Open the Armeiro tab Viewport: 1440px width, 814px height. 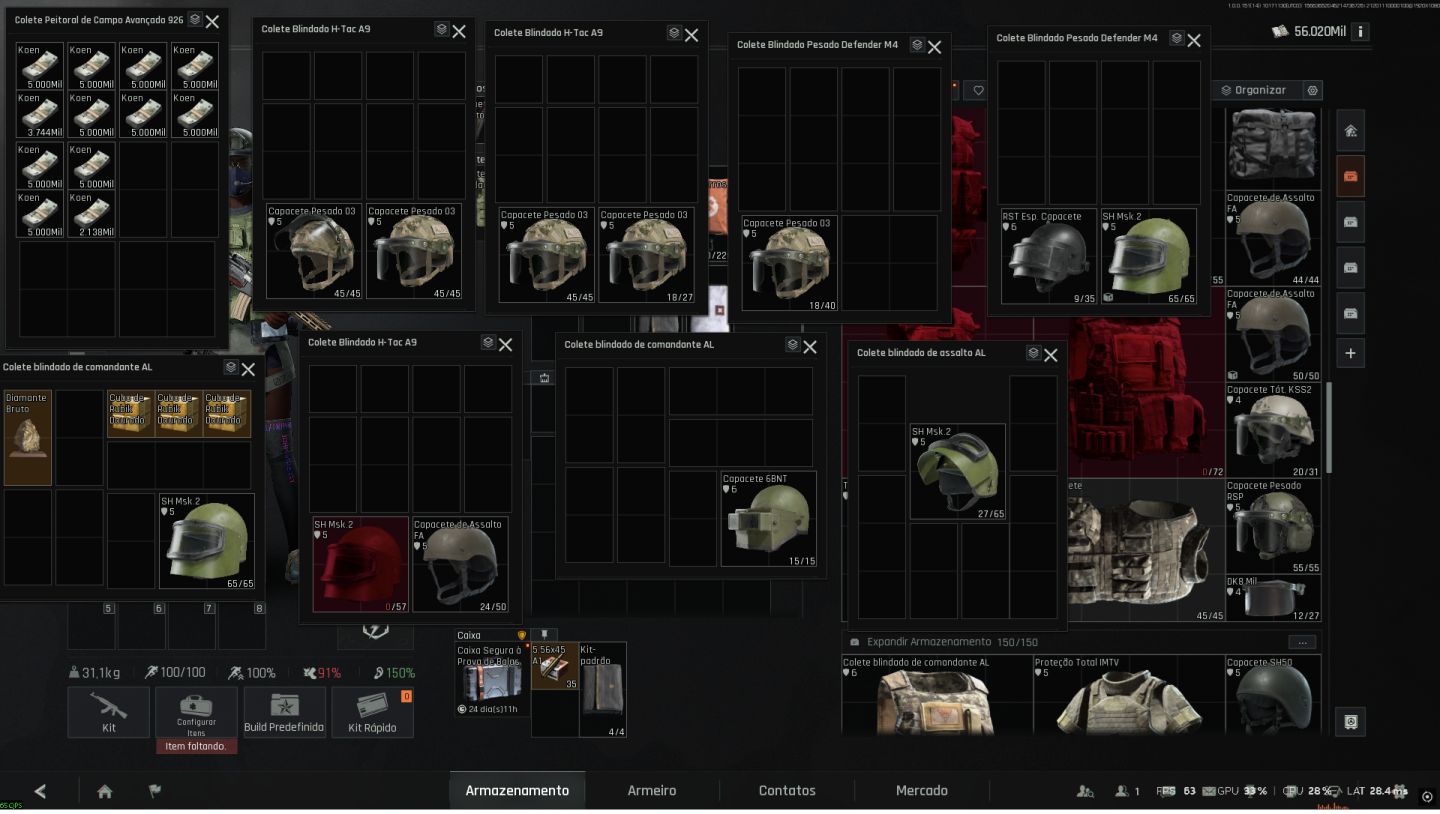(x=652, y=790)
